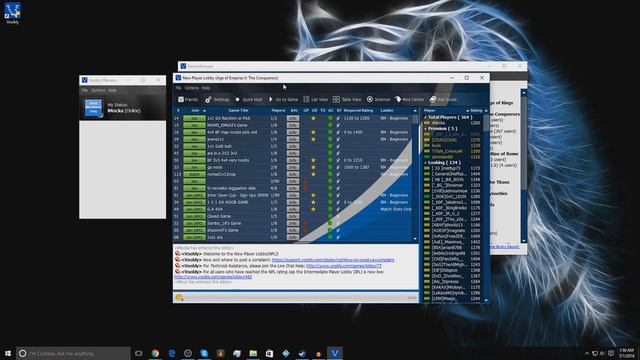Click the chat message input field

(296, 298)
